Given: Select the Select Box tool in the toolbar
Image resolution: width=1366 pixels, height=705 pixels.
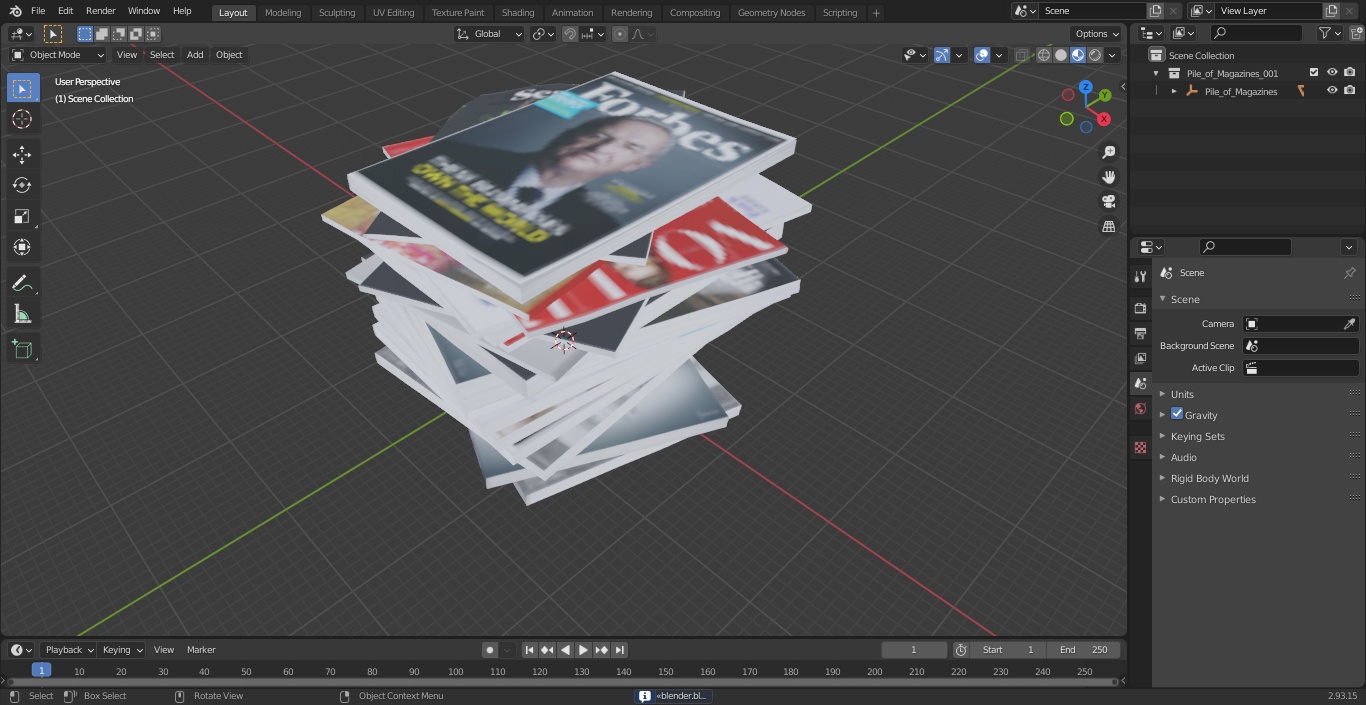Looking at the screenshot, I should [22, 88].
